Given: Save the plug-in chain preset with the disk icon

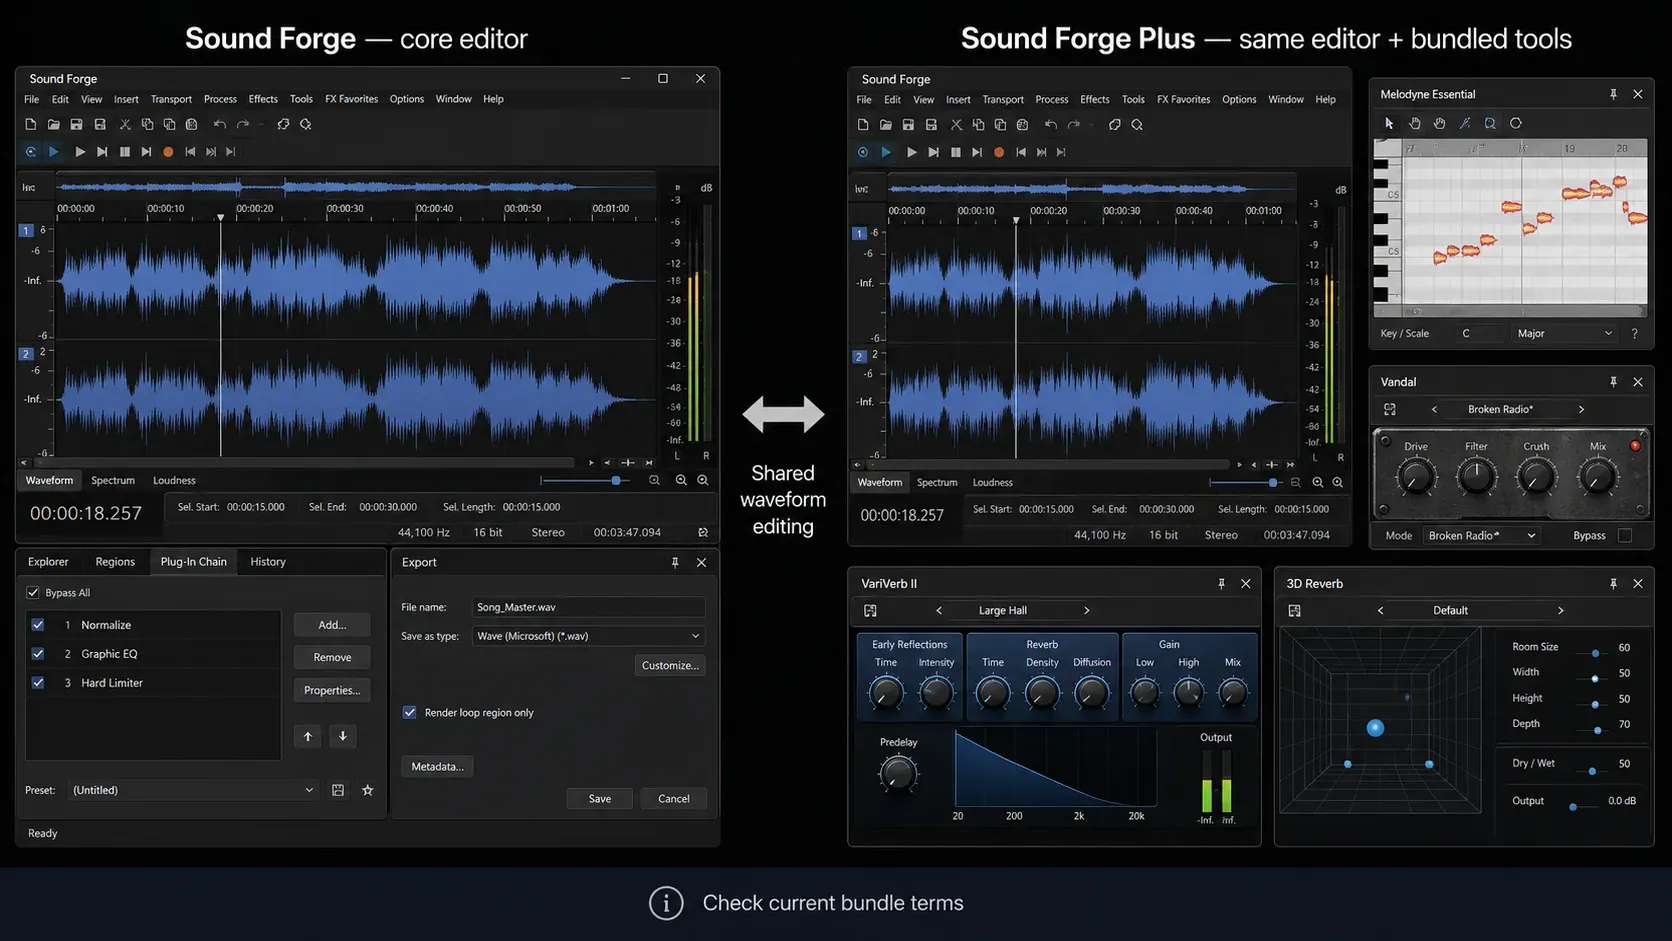Looking at the screenshot, I should 338,790.
